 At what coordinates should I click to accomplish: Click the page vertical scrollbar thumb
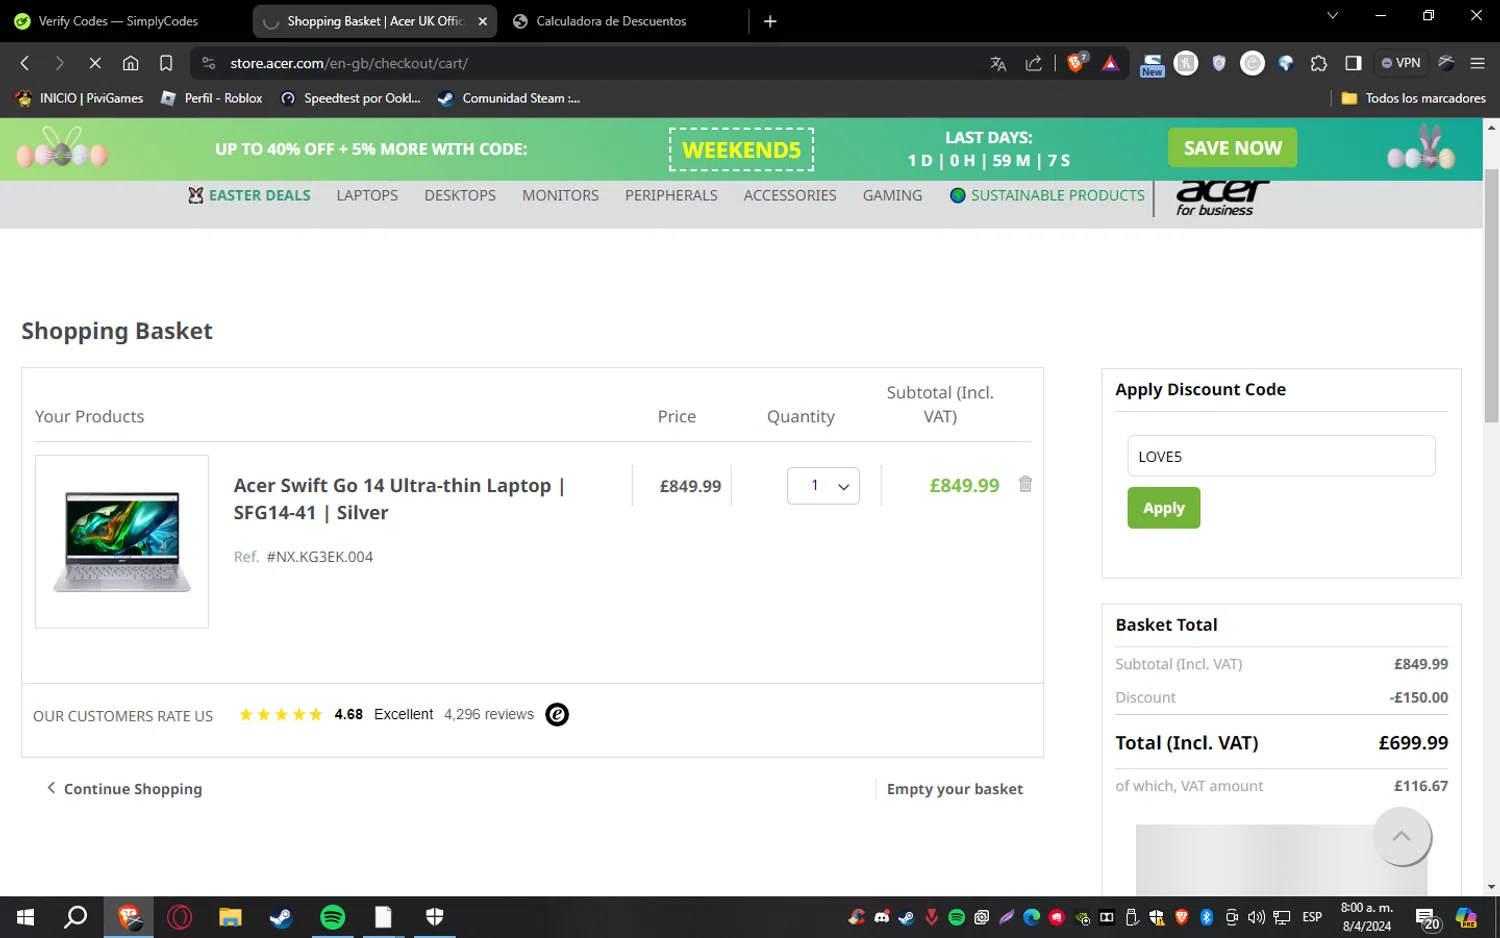(x=1491, y=295)
